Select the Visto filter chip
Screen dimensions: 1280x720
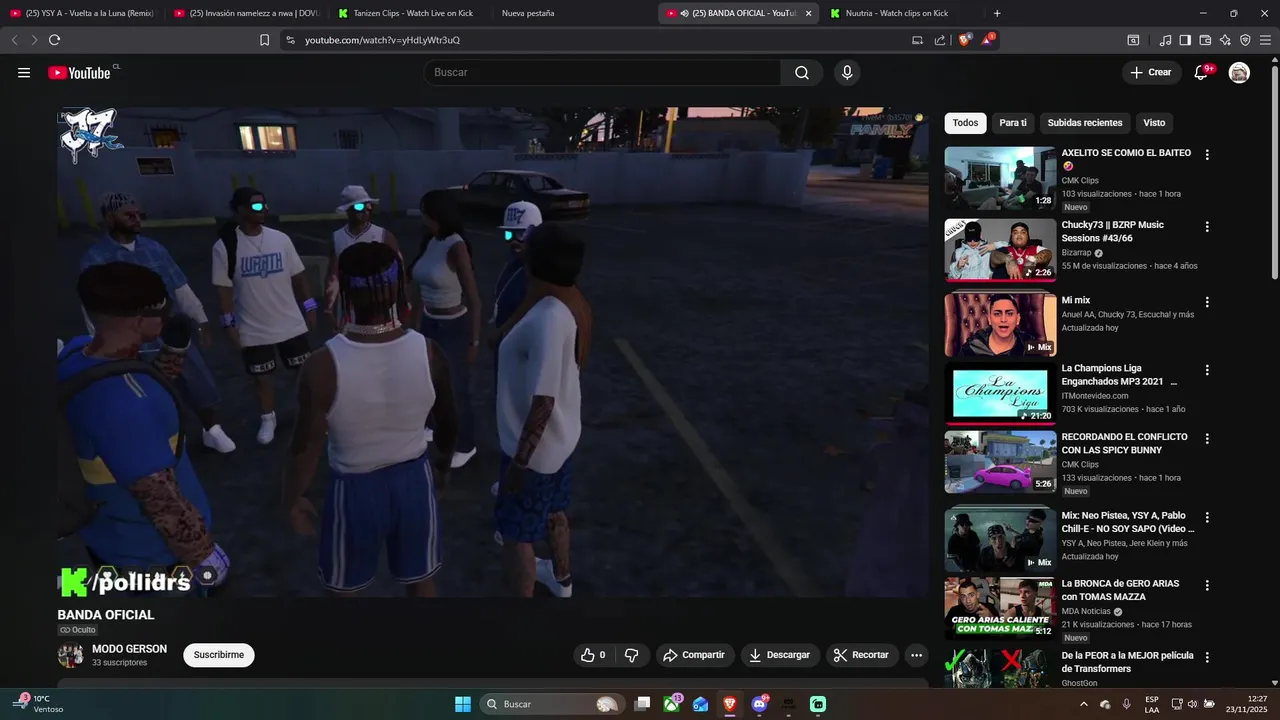point(1154,123)
